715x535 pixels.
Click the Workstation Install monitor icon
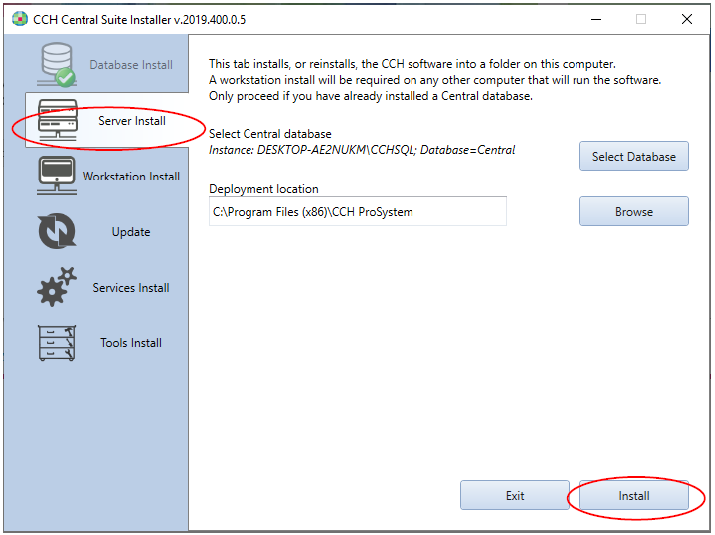tap(57, 176)
